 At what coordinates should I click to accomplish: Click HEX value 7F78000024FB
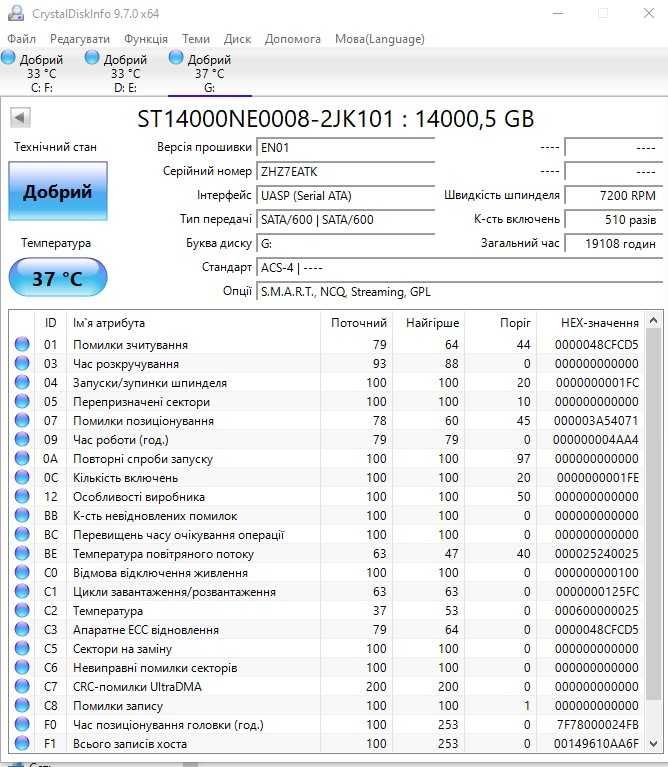[x=598, y=724]
